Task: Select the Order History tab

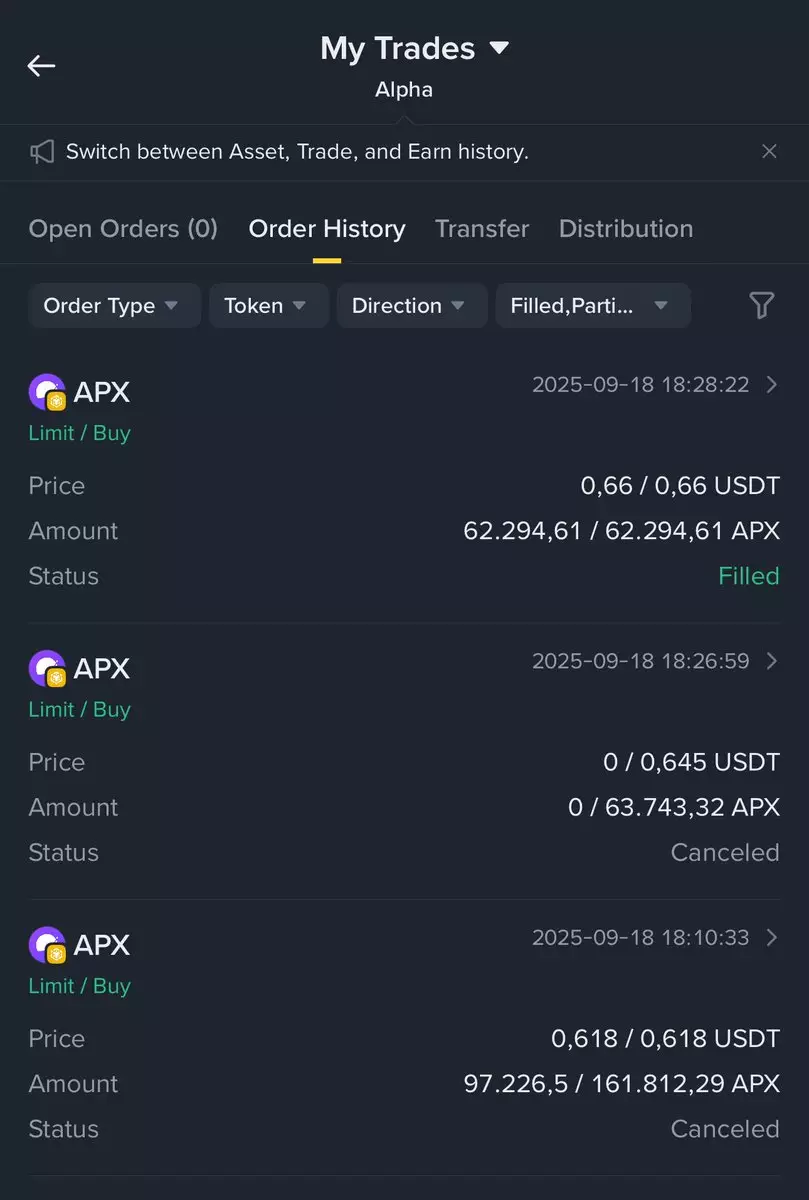Action: click(327, 229)
